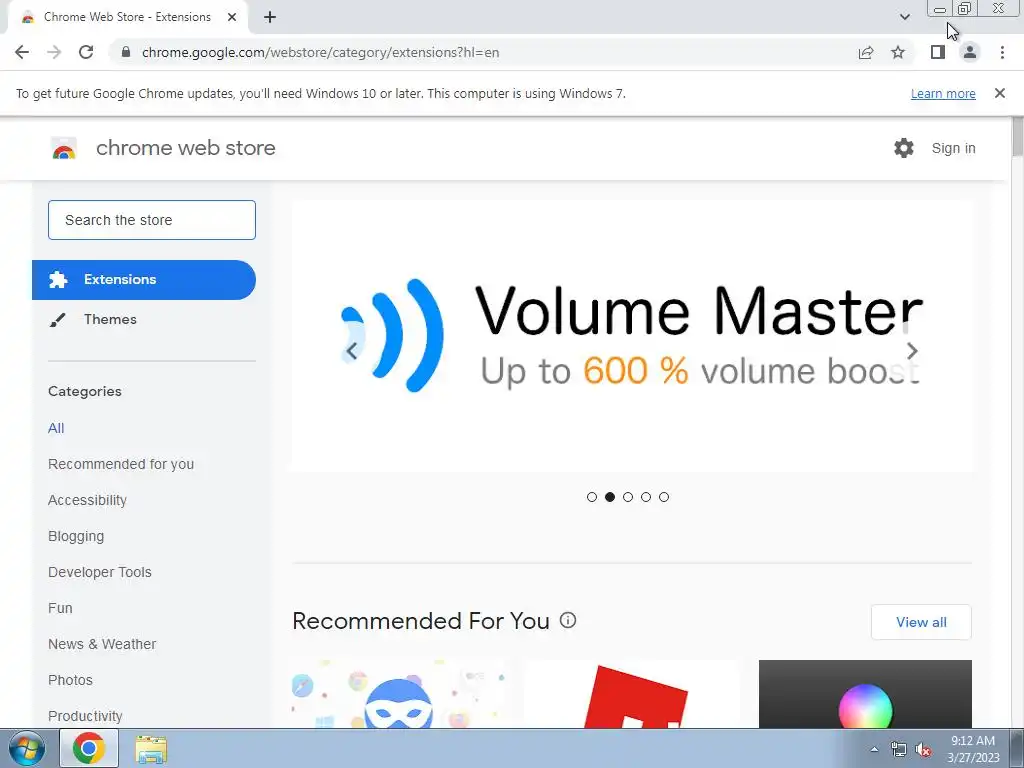
Task: Click the Chrome Web Store rainbow logo
Action: coord(64,148)
